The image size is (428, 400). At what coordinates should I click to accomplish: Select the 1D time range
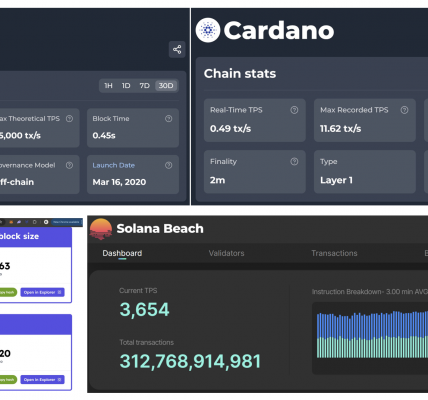pos(126,86)
